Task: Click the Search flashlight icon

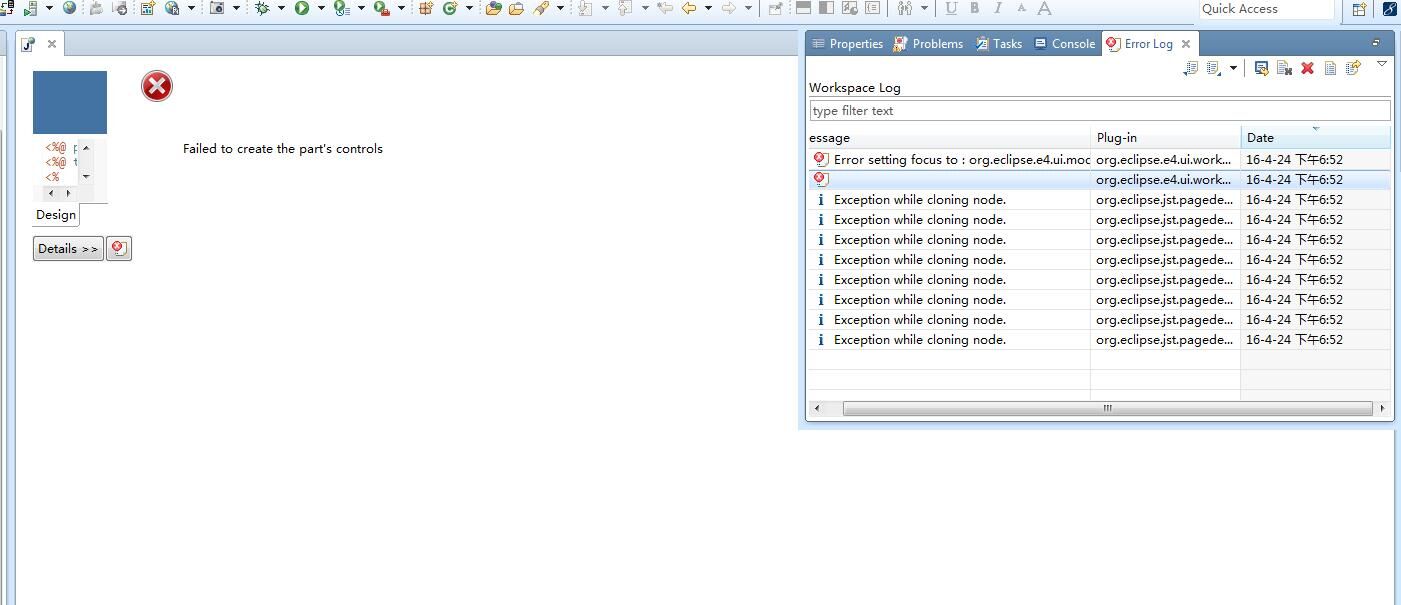Action: coord(541,8)
